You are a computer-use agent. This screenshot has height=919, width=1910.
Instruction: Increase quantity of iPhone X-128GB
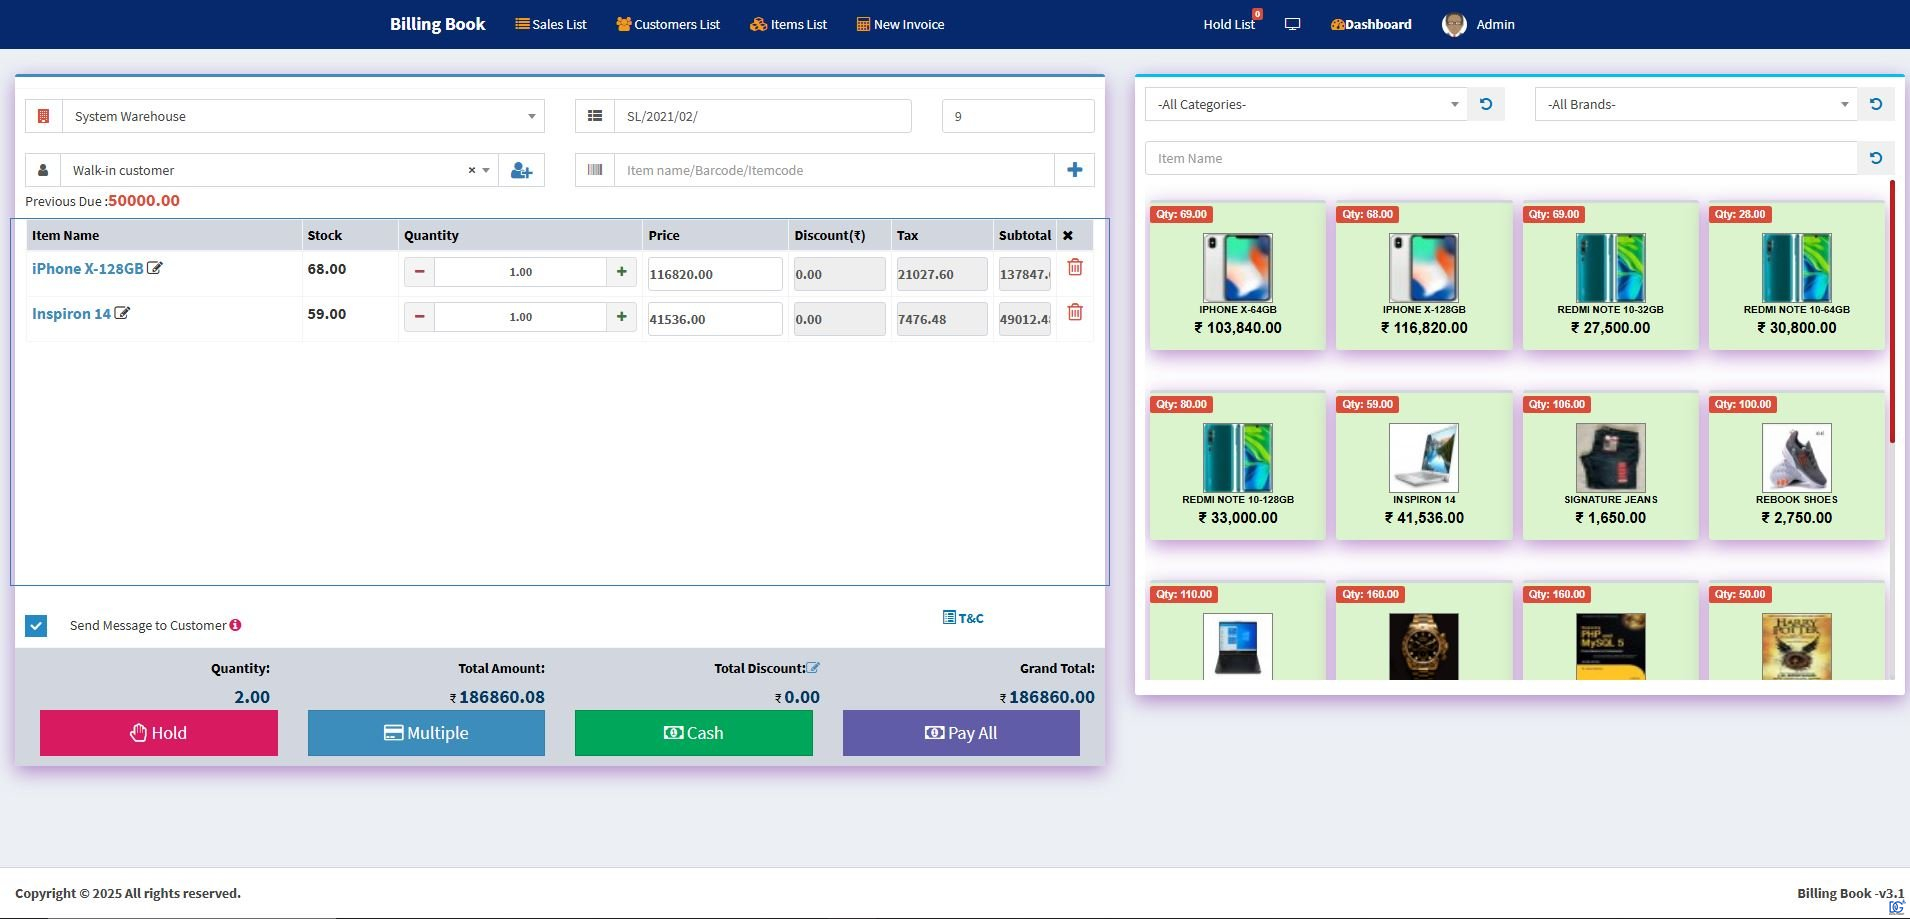pyautogui.click(x=621, y=272)
